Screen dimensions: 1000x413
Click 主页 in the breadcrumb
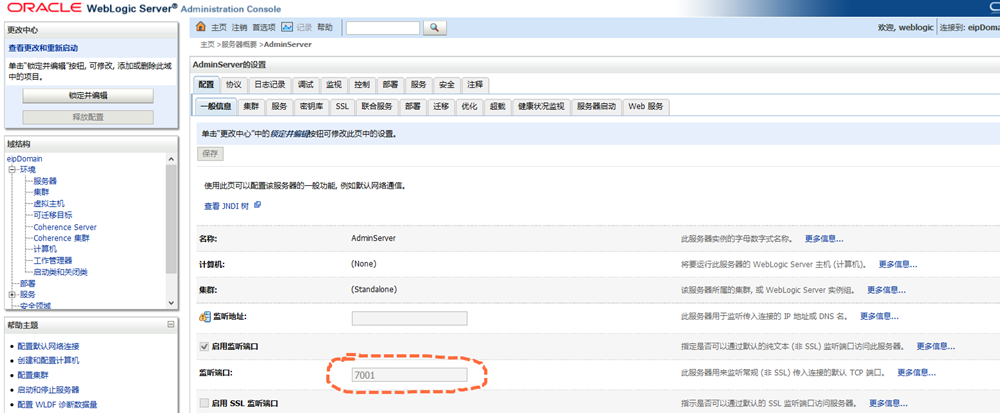click(x=207, y=45)
